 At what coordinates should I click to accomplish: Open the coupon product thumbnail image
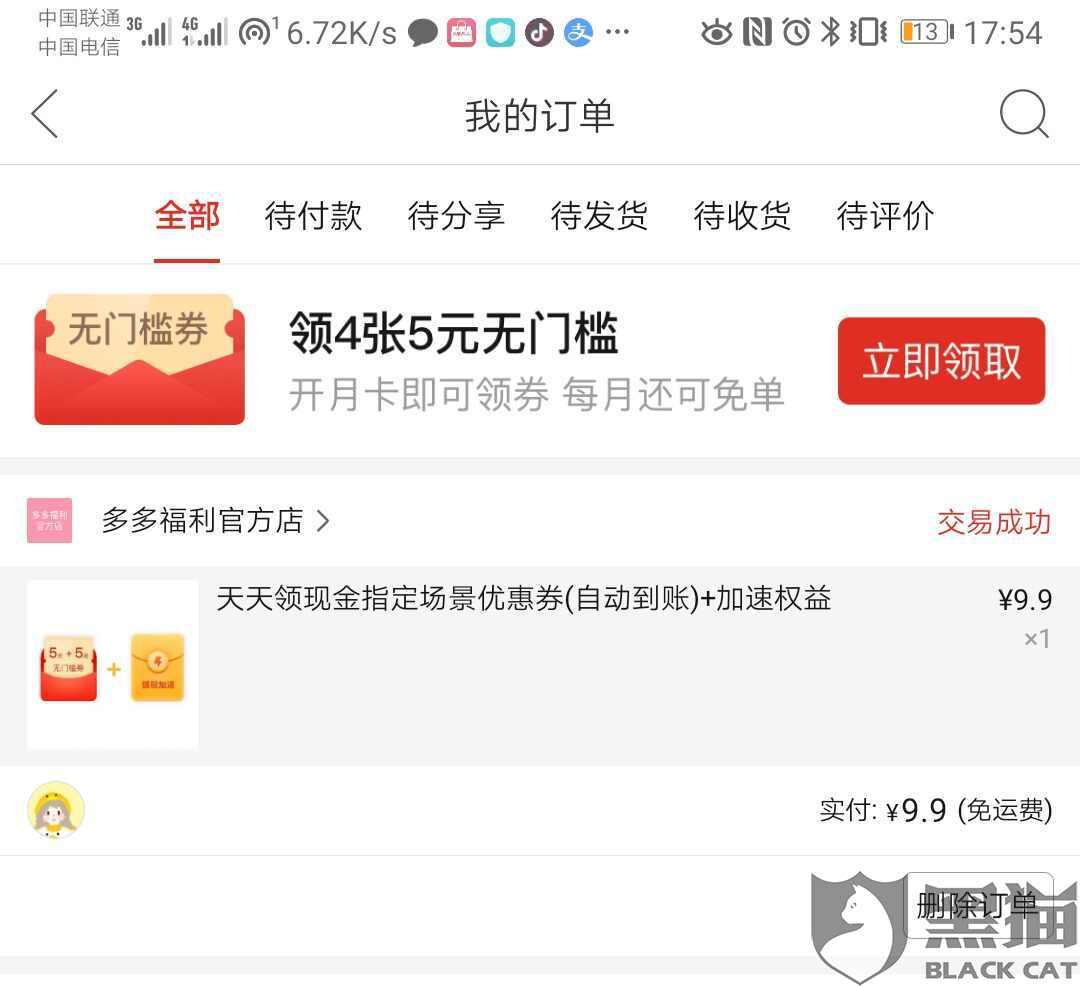point(112,664)
